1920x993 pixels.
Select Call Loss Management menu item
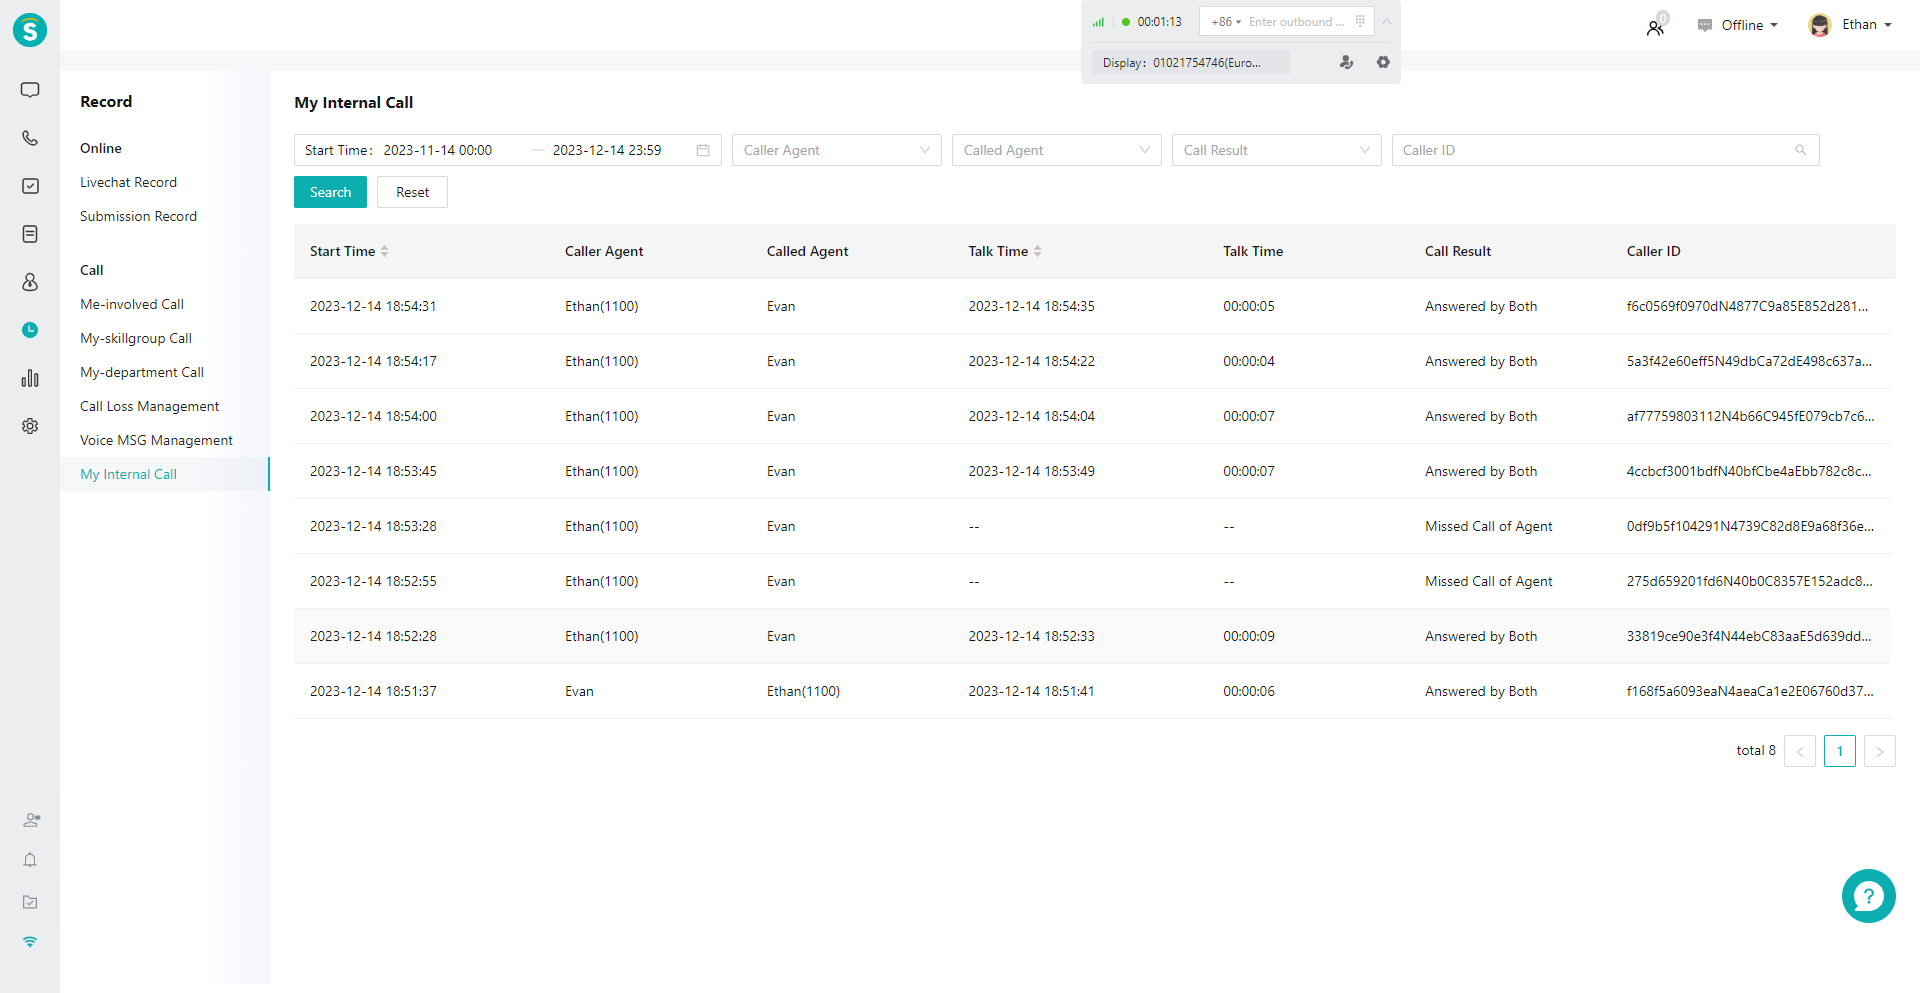150,406
